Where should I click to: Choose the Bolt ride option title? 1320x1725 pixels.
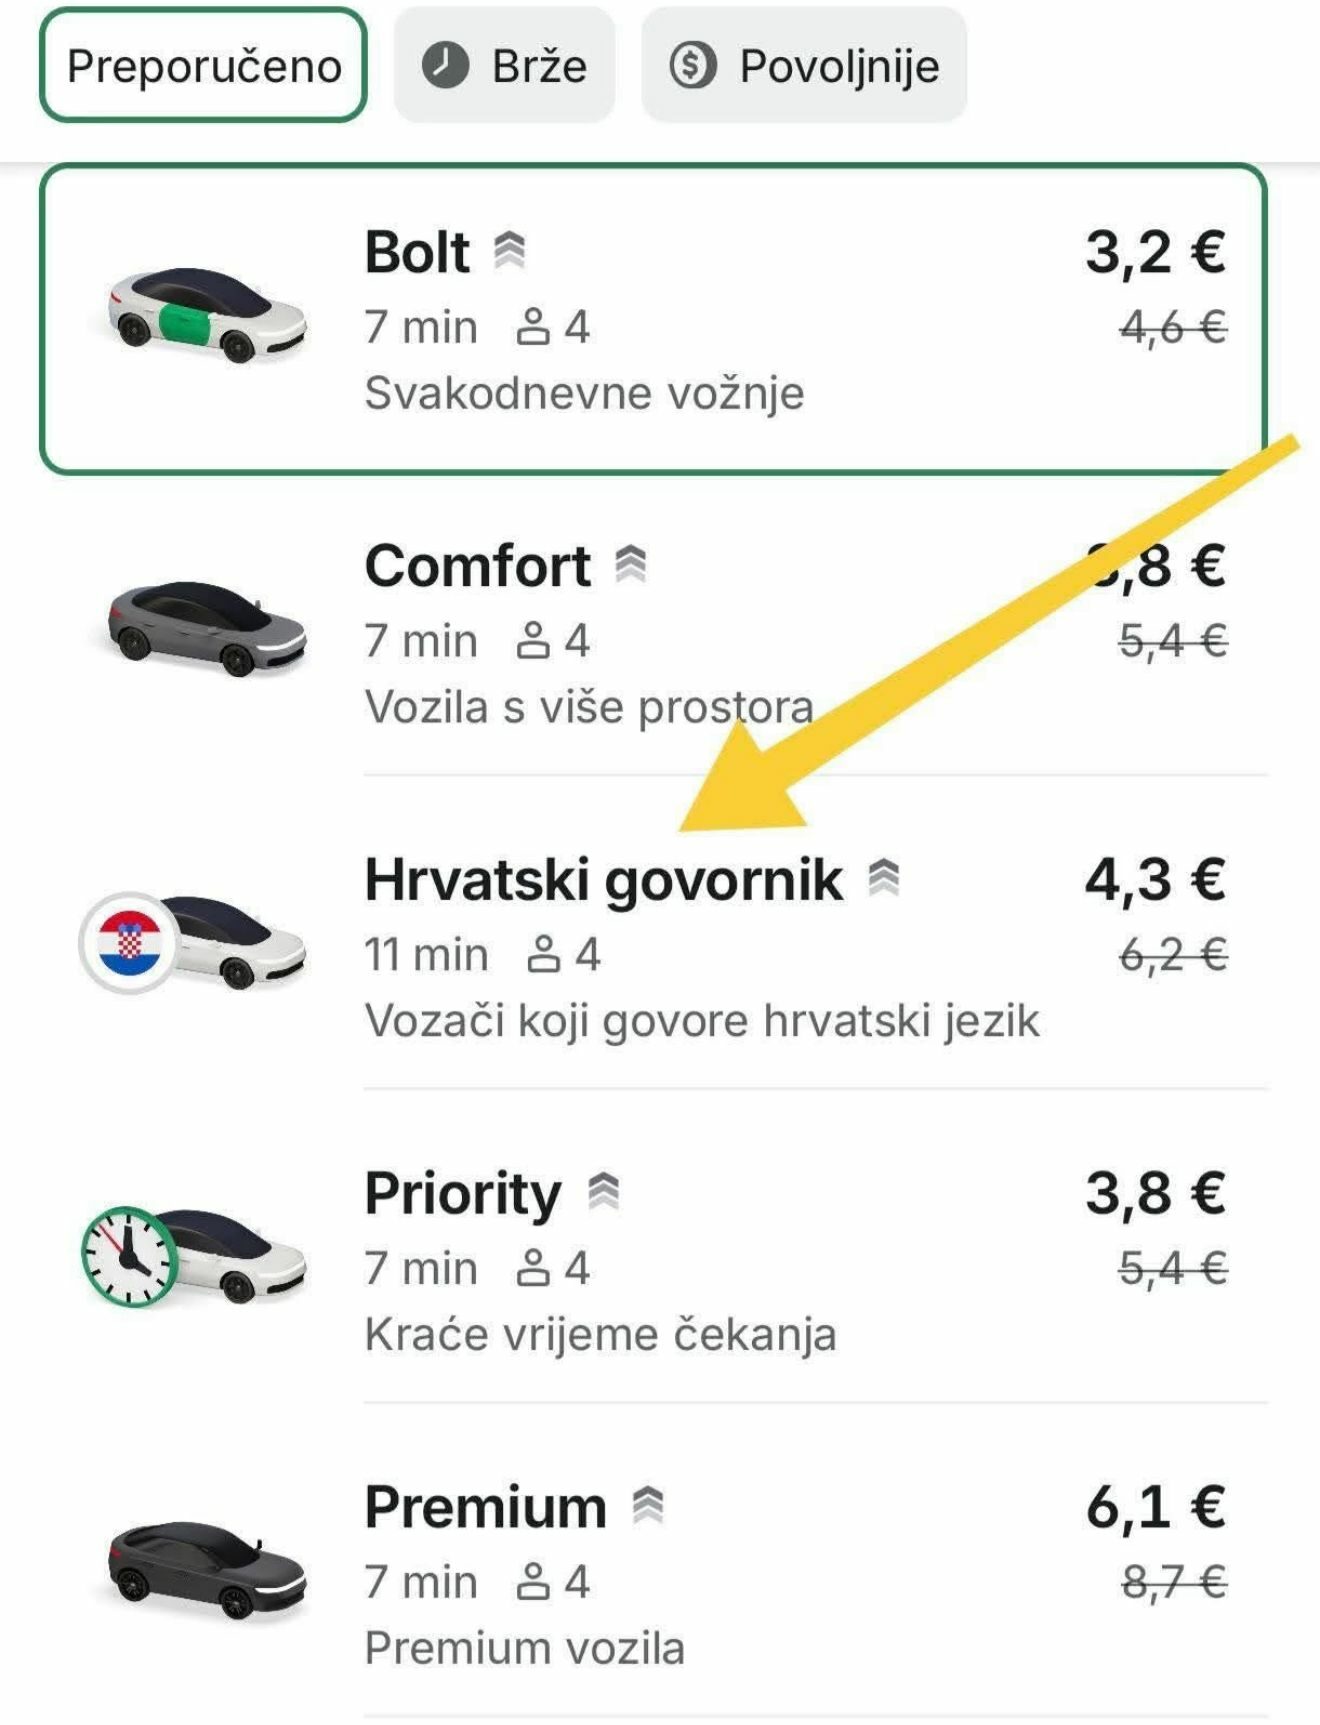417,252
